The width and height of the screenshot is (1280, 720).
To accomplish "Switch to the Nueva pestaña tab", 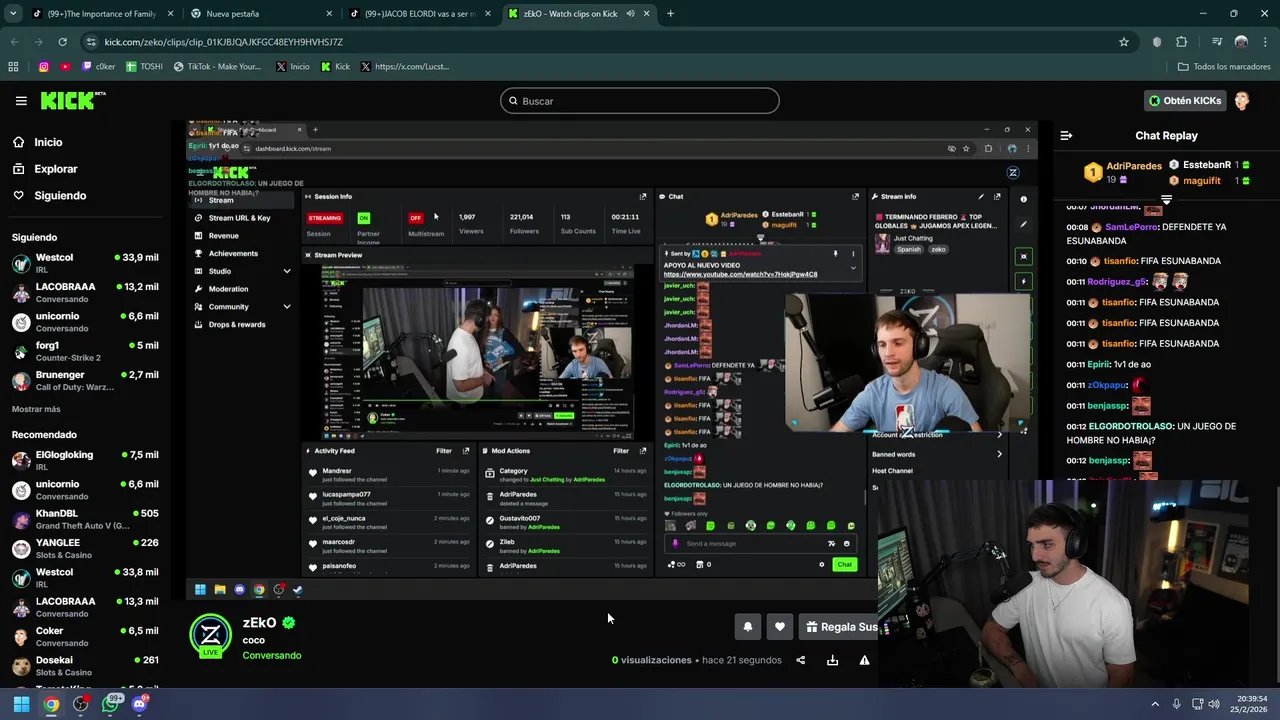I will click(260, 14).
